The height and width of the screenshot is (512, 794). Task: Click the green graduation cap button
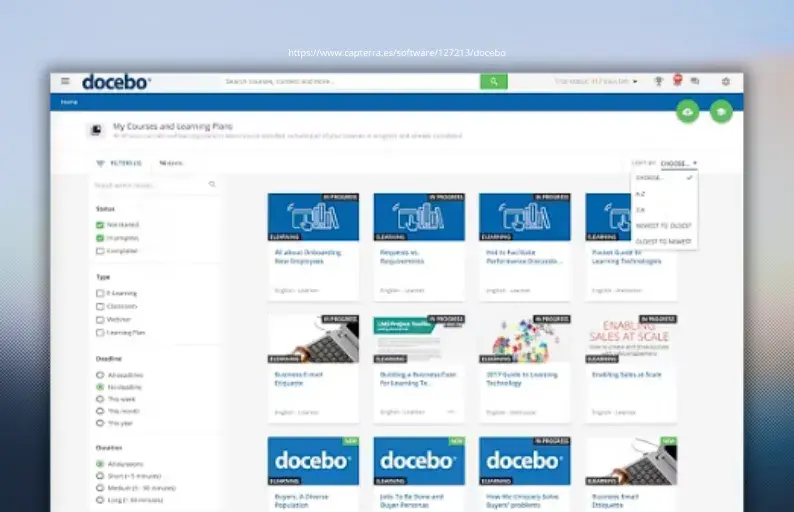click(721, 112)
